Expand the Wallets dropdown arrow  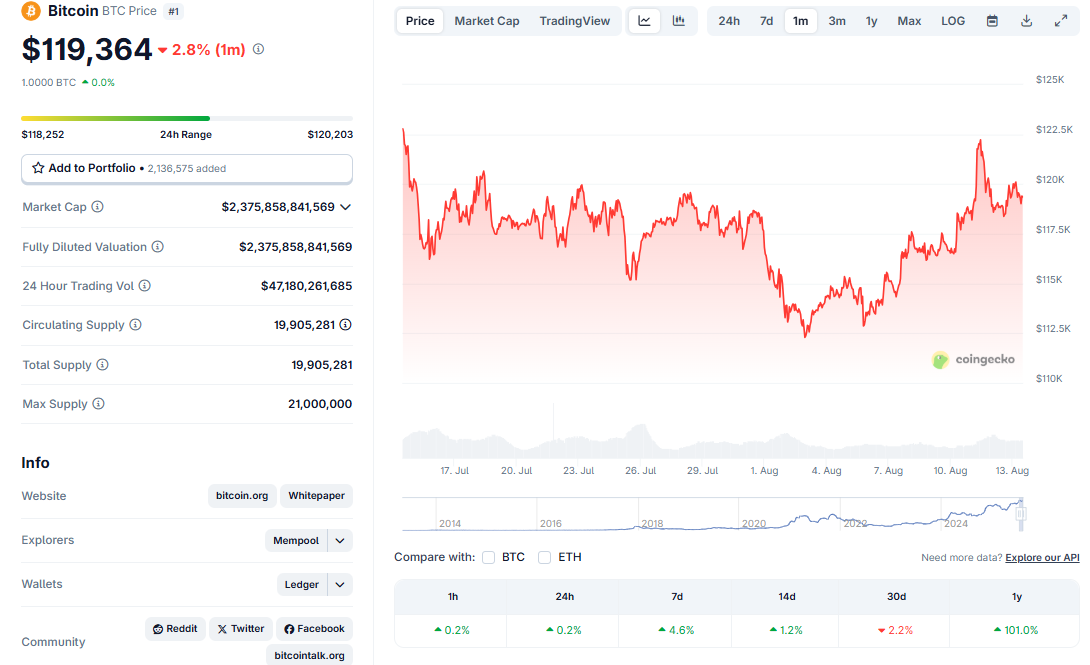point(340,584)
